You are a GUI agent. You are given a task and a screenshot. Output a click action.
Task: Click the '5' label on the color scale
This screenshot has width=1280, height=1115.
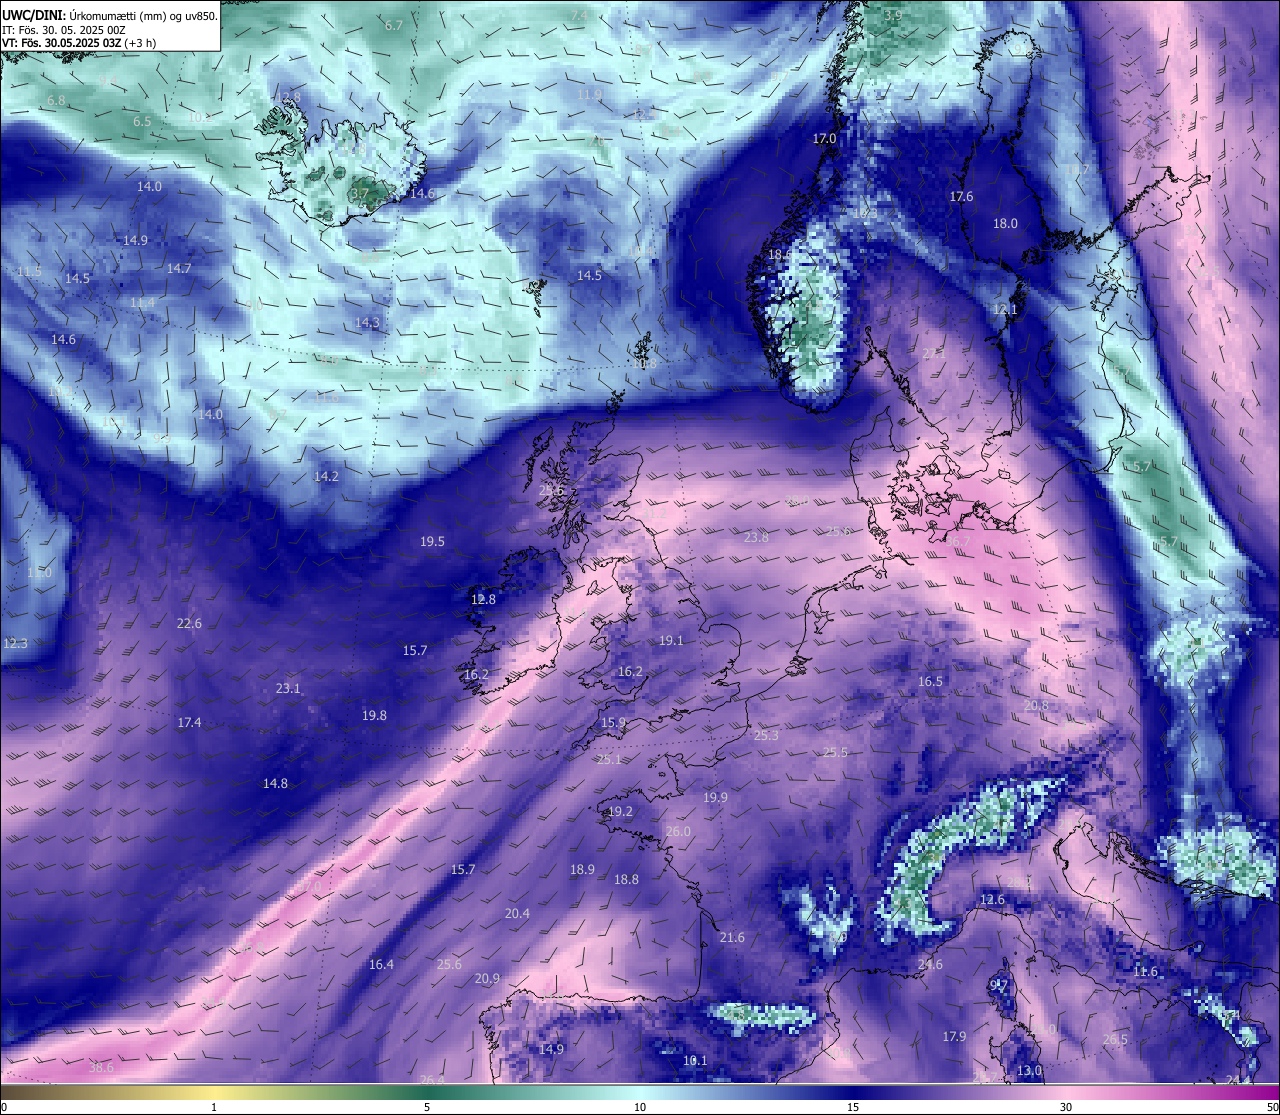click(x=427, y=1107)
